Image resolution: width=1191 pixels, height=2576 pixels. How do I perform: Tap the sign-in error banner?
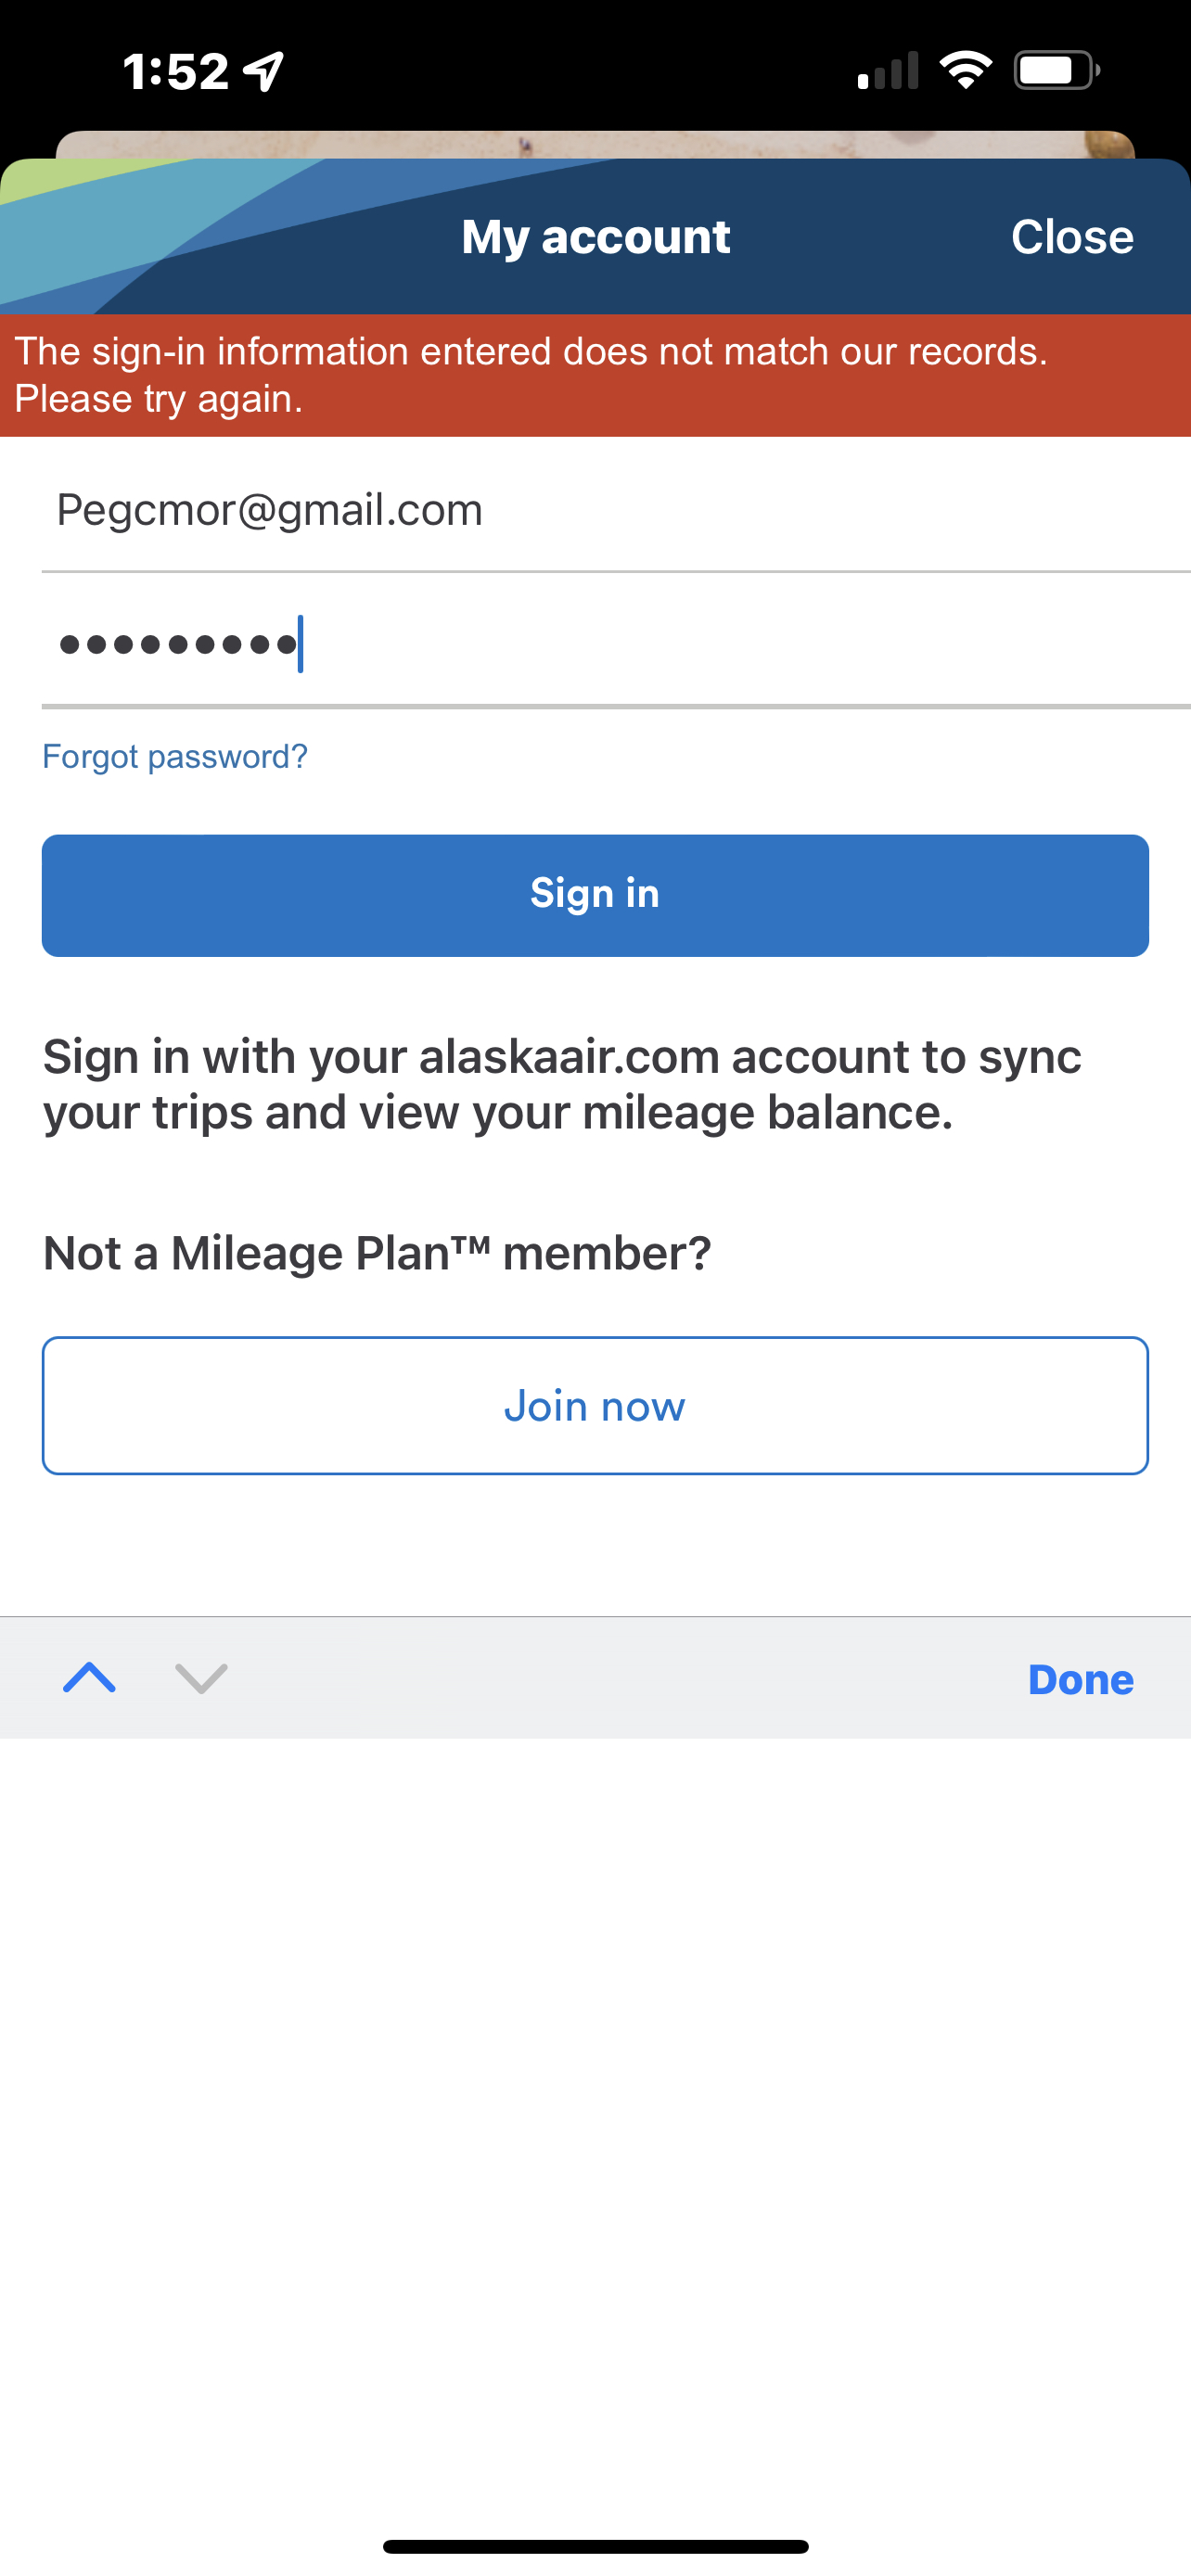pyautogui.click(x=595, y=375)
